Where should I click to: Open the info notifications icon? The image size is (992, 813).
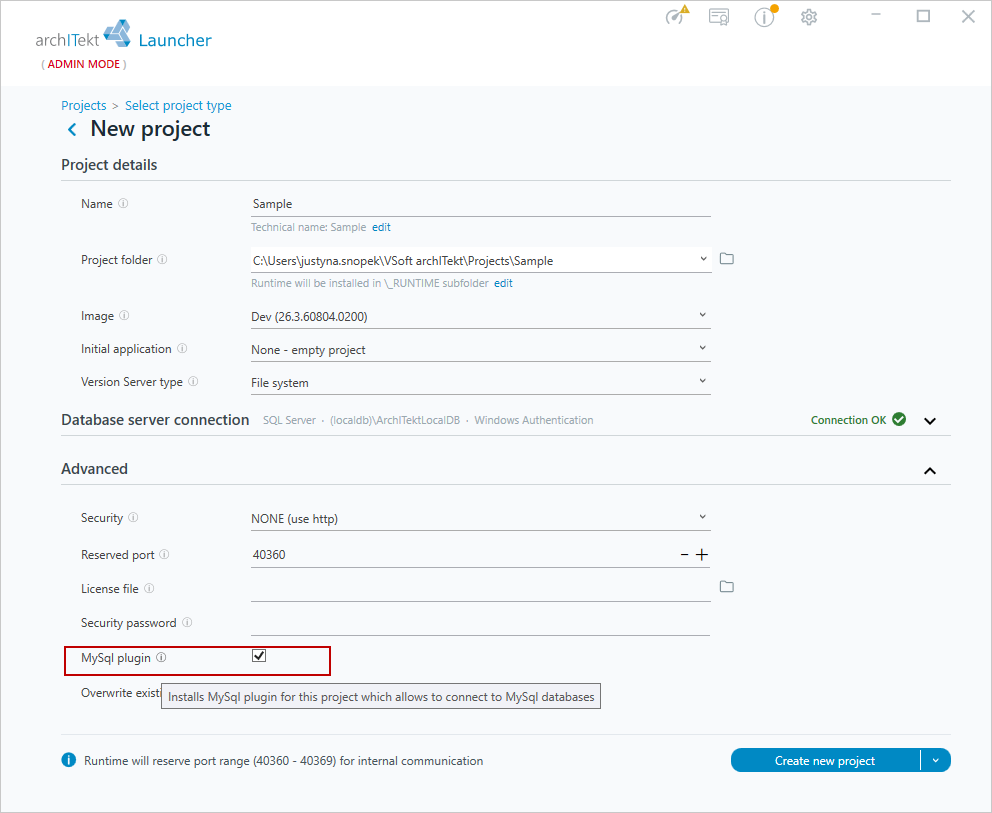[x=765, y=16]
